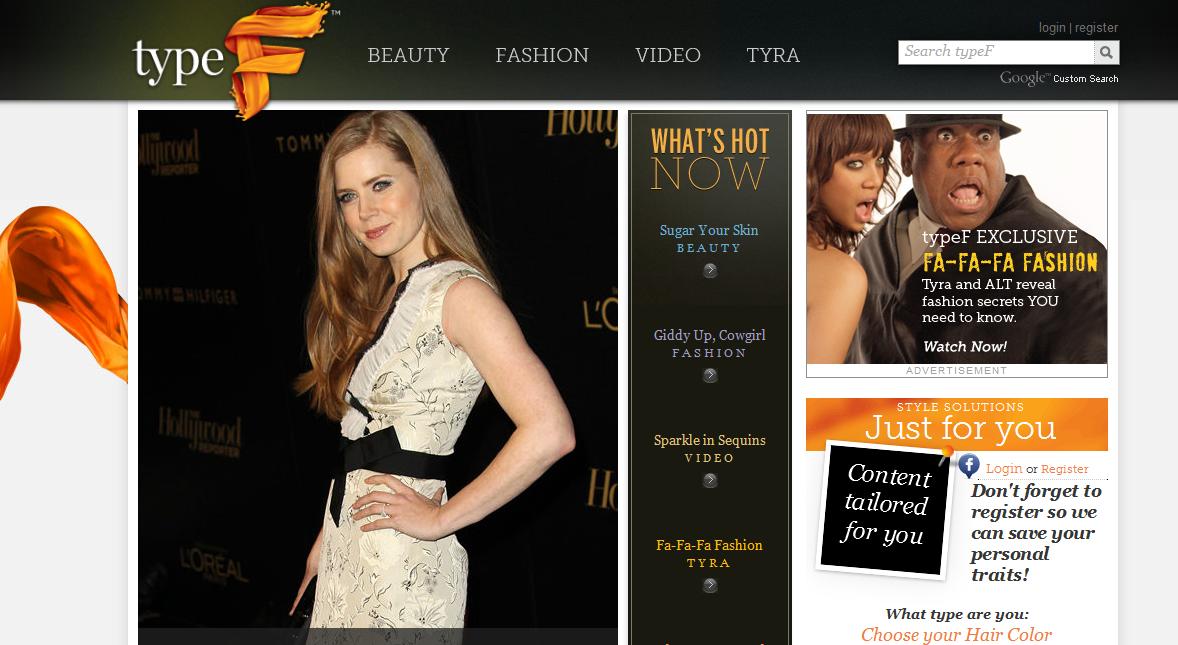
Task: Open the Sugar Your Skin article link
Action: coord(708,230)
